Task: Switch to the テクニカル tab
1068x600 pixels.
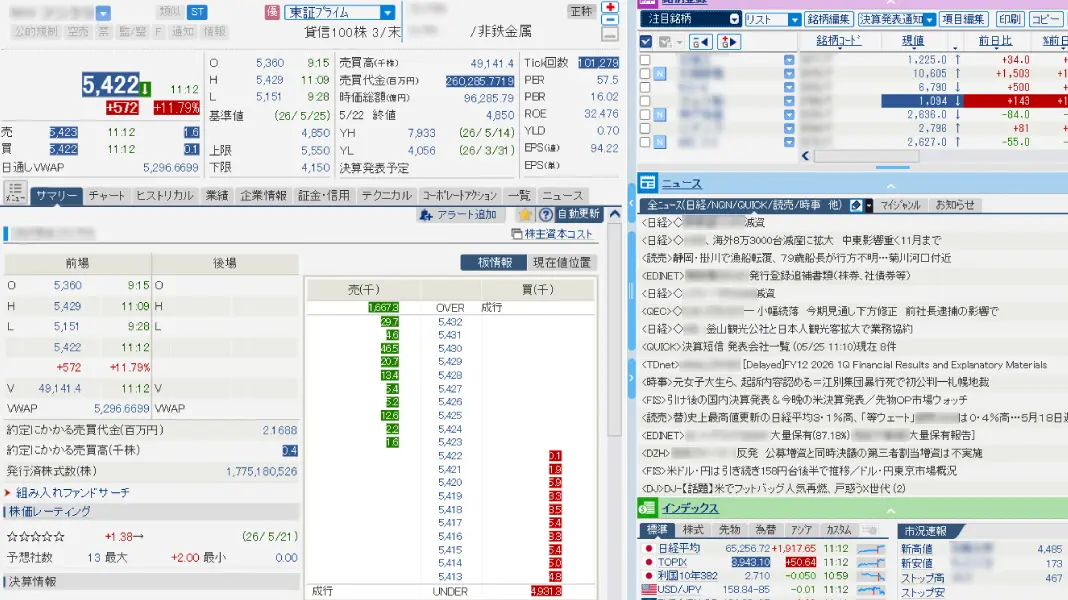Action: click(x=387, y=195)
